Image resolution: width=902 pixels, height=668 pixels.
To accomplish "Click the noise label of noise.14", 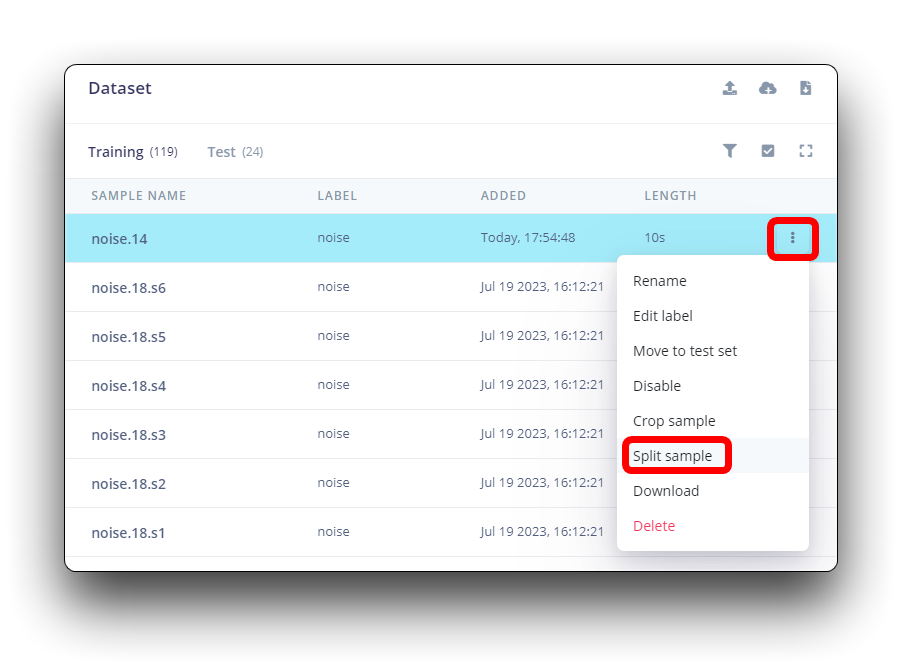I will pos(333,238).
